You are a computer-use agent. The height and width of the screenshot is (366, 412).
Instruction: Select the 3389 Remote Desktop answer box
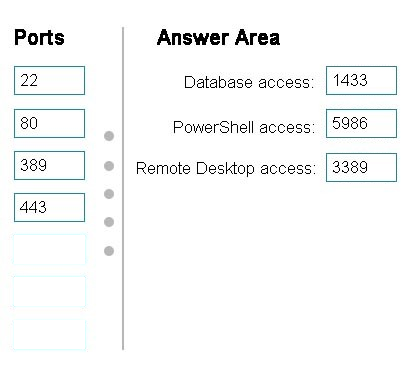[361, 167]
